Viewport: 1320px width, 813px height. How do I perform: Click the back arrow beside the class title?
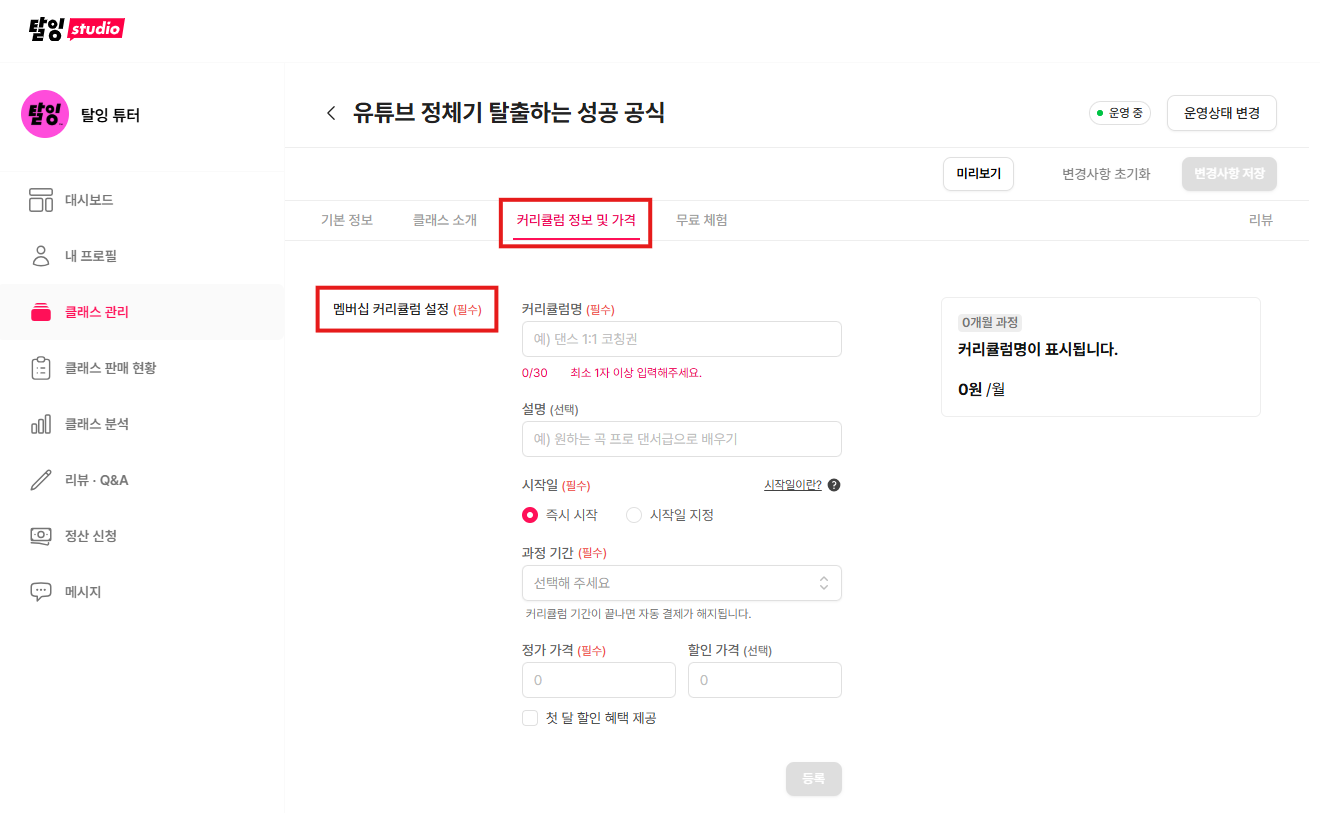tap(331, 113)
